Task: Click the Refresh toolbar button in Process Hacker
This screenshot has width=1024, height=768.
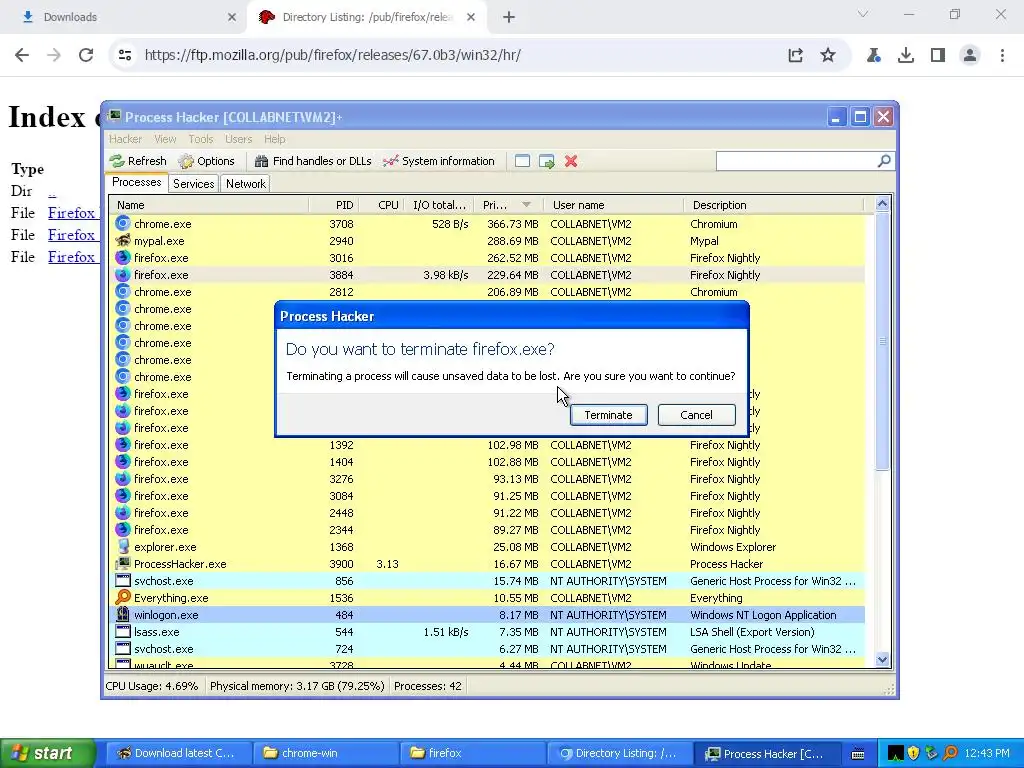Action: 138,161
